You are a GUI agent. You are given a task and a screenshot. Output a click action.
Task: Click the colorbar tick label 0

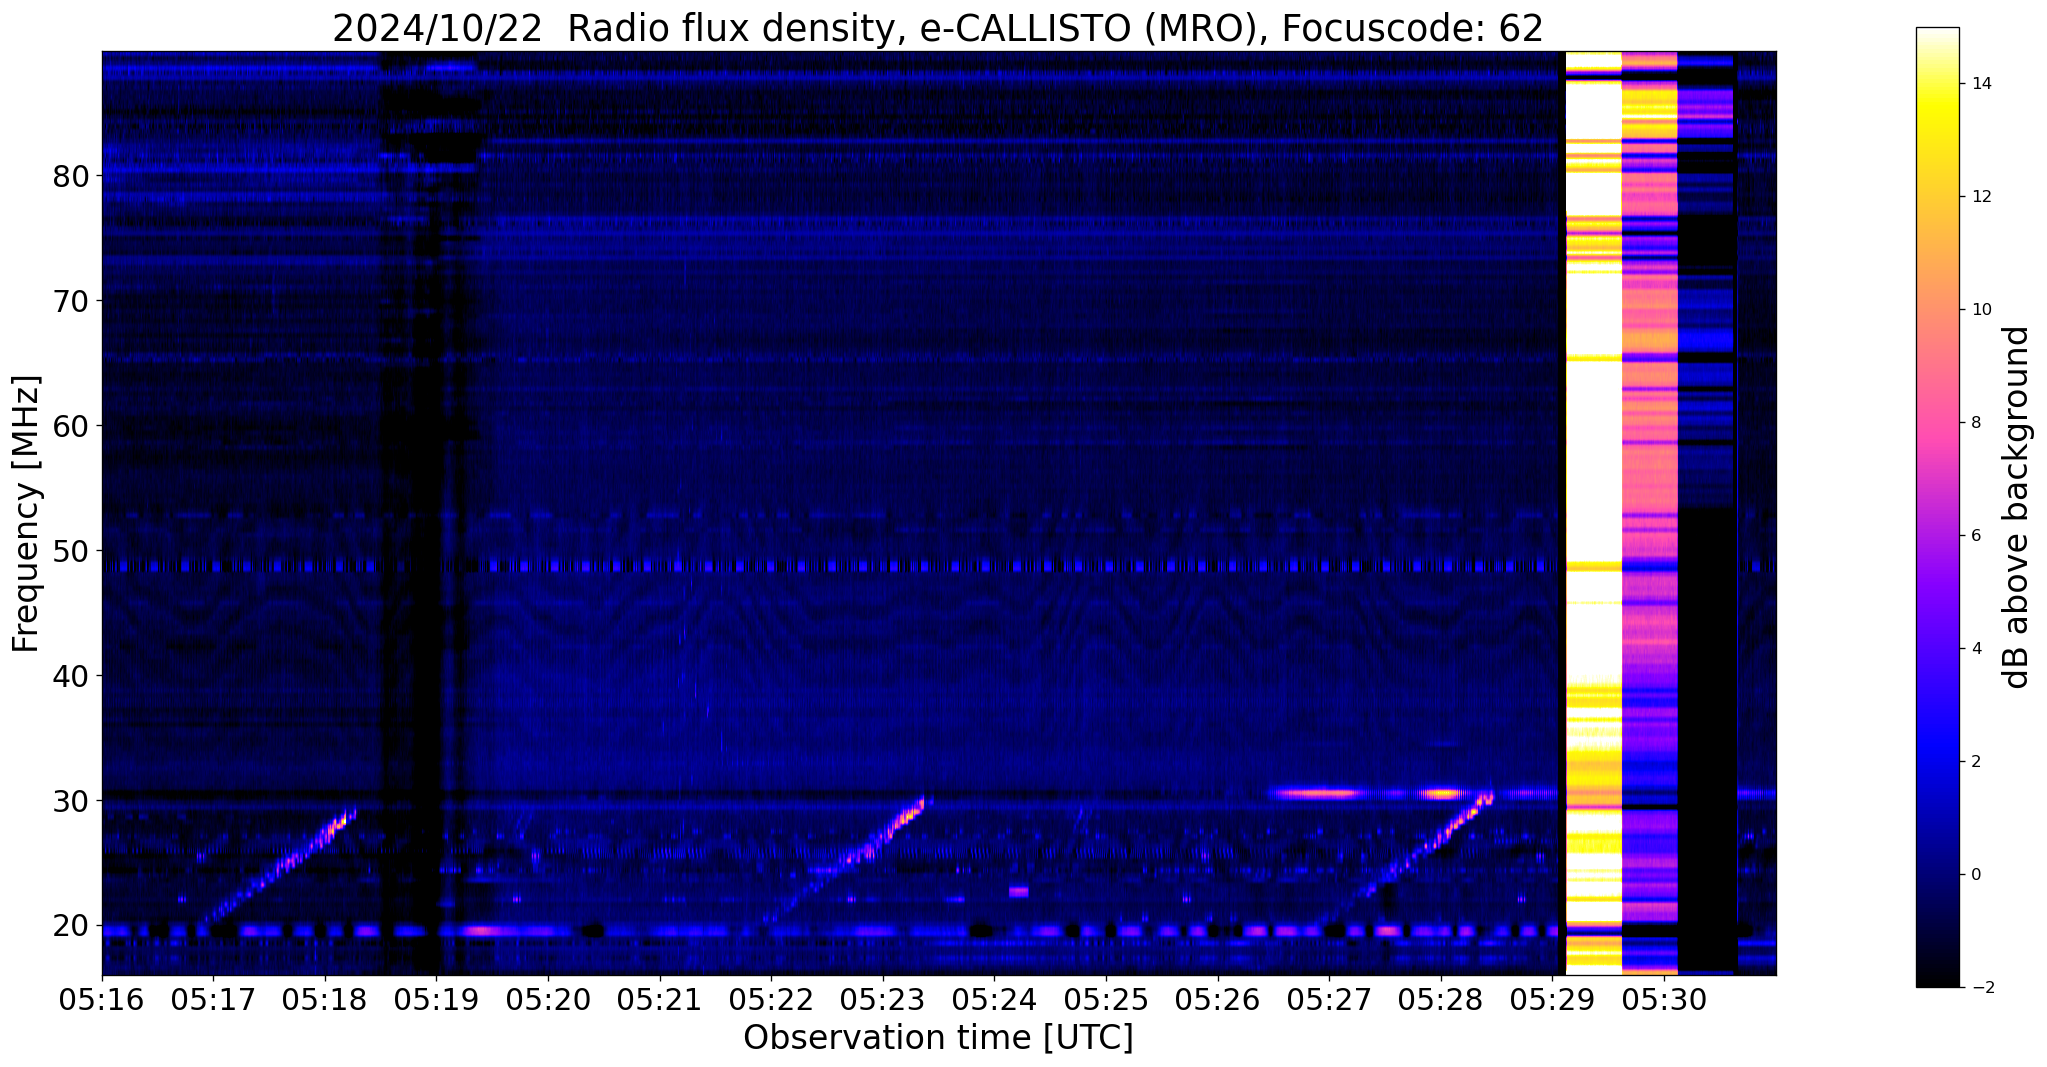tap(1975, 875)
